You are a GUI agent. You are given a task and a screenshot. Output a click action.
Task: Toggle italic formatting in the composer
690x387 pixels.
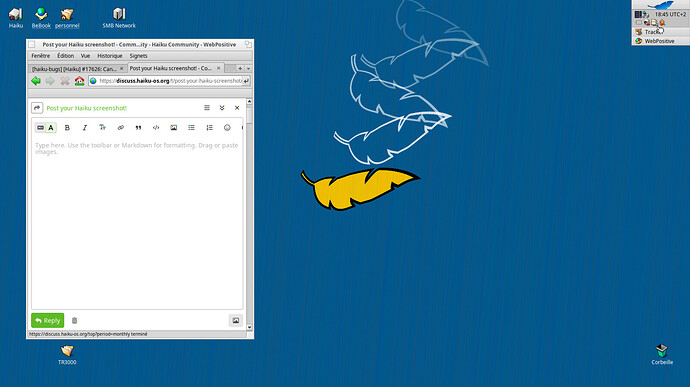click(84, 128)
